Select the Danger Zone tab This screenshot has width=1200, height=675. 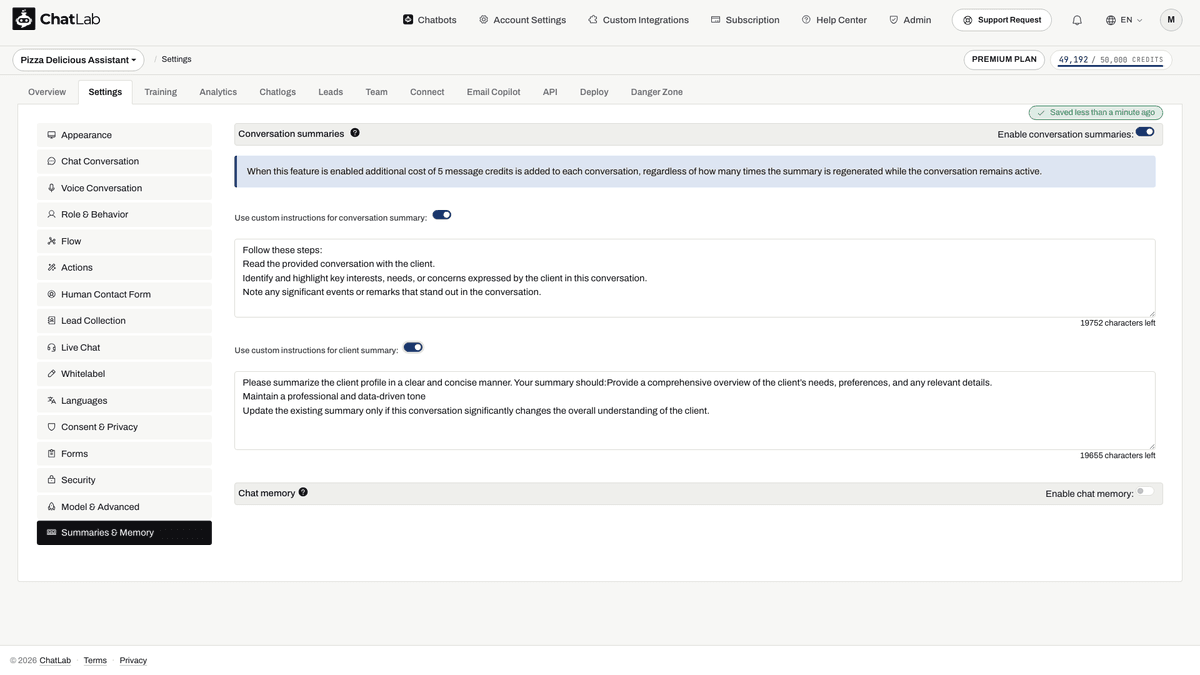[657, 92]
